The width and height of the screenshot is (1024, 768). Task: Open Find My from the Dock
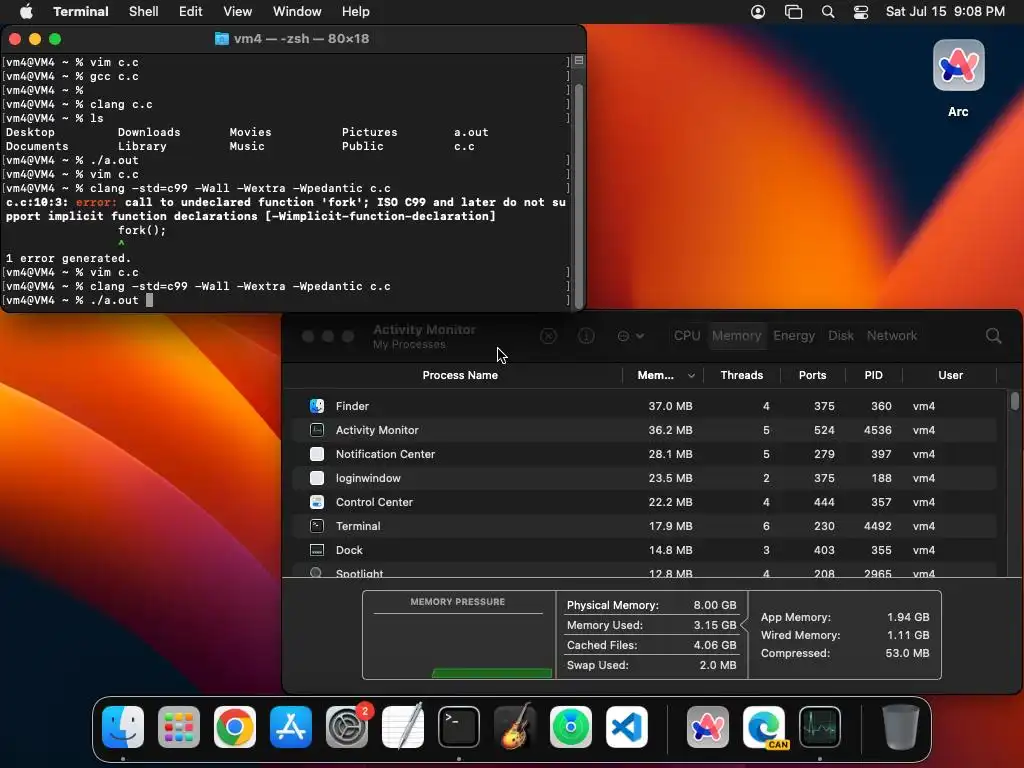coord(571,727)
